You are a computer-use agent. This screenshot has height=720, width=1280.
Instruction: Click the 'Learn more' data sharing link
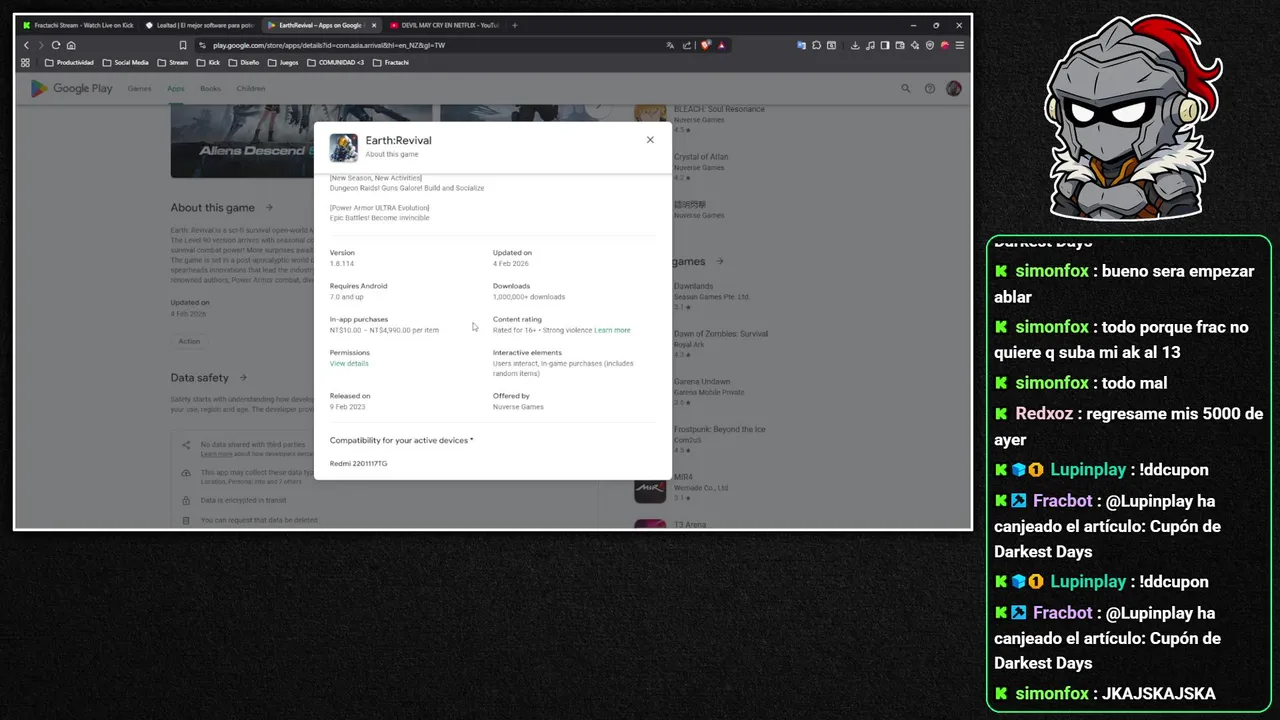[217, 454]
